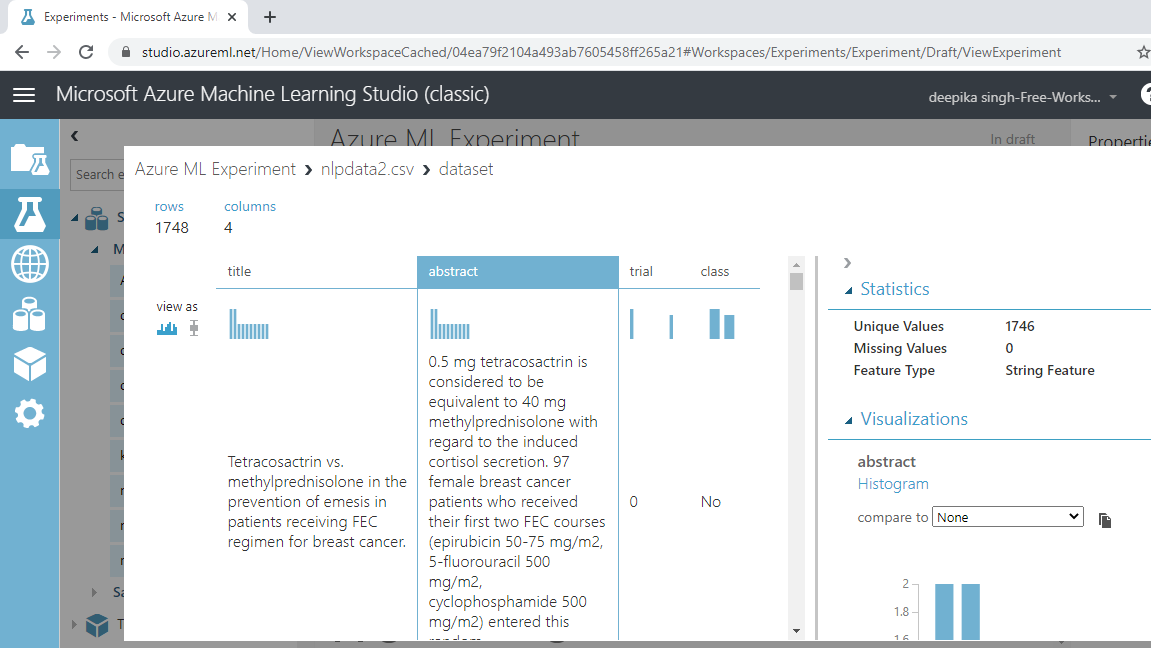The width and height of the screenshot is (1151, 648).
Task: Click the Histogram link
Action: [x=893, y=484]
